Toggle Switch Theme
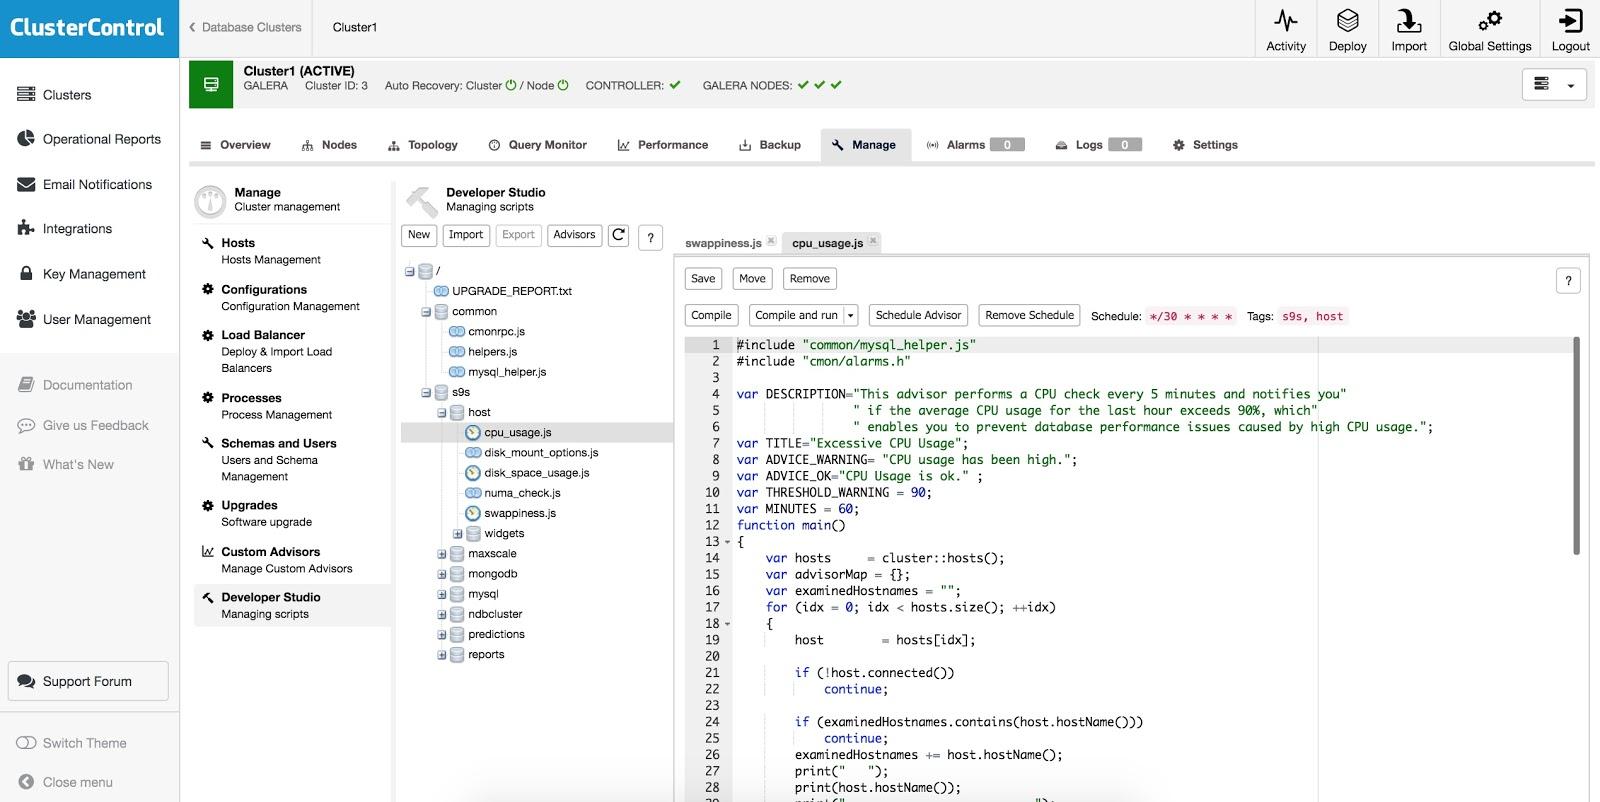1600x802 pixels. 84,743
